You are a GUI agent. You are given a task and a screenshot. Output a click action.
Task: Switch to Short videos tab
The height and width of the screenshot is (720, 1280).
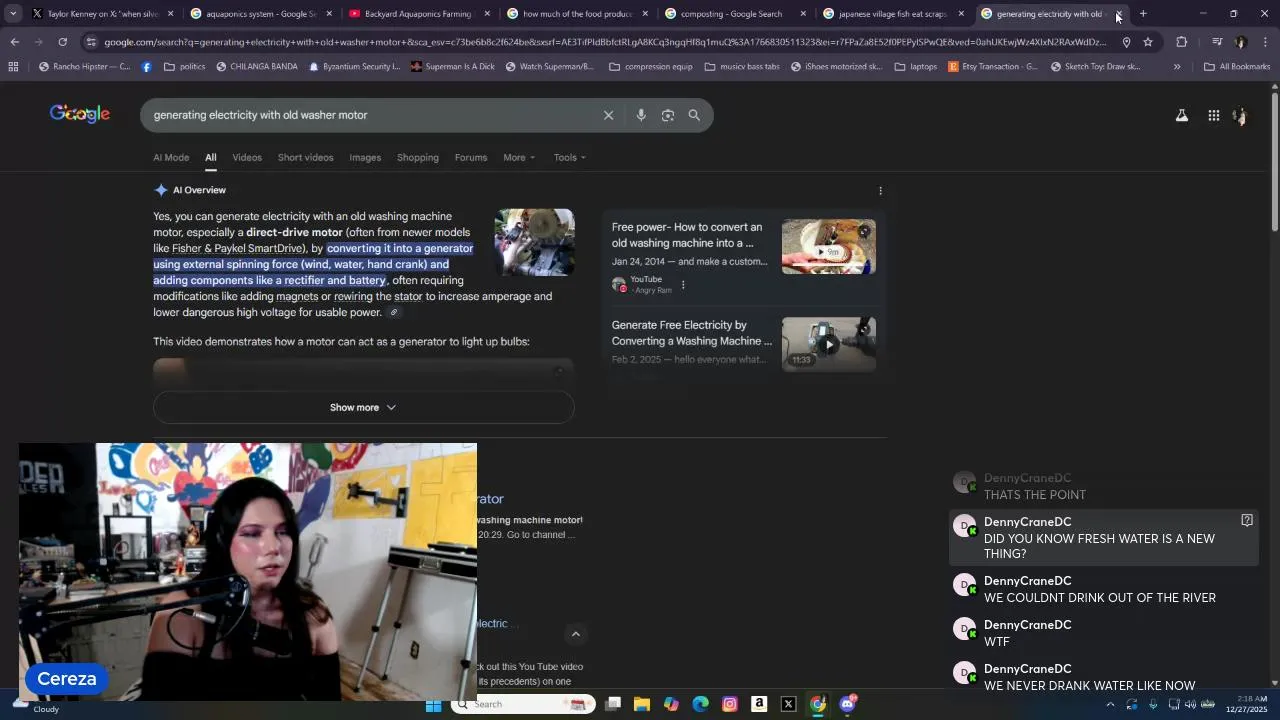click(305, 157)
